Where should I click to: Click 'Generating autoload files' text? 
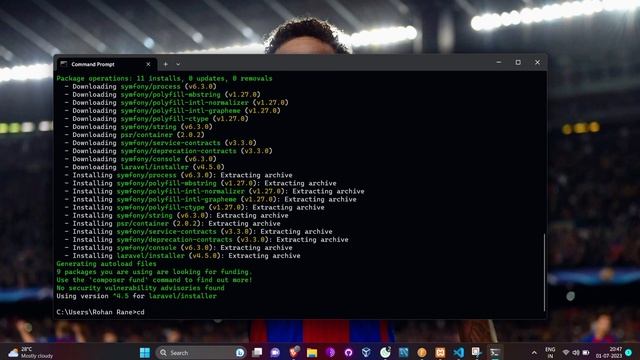[106, 264]
